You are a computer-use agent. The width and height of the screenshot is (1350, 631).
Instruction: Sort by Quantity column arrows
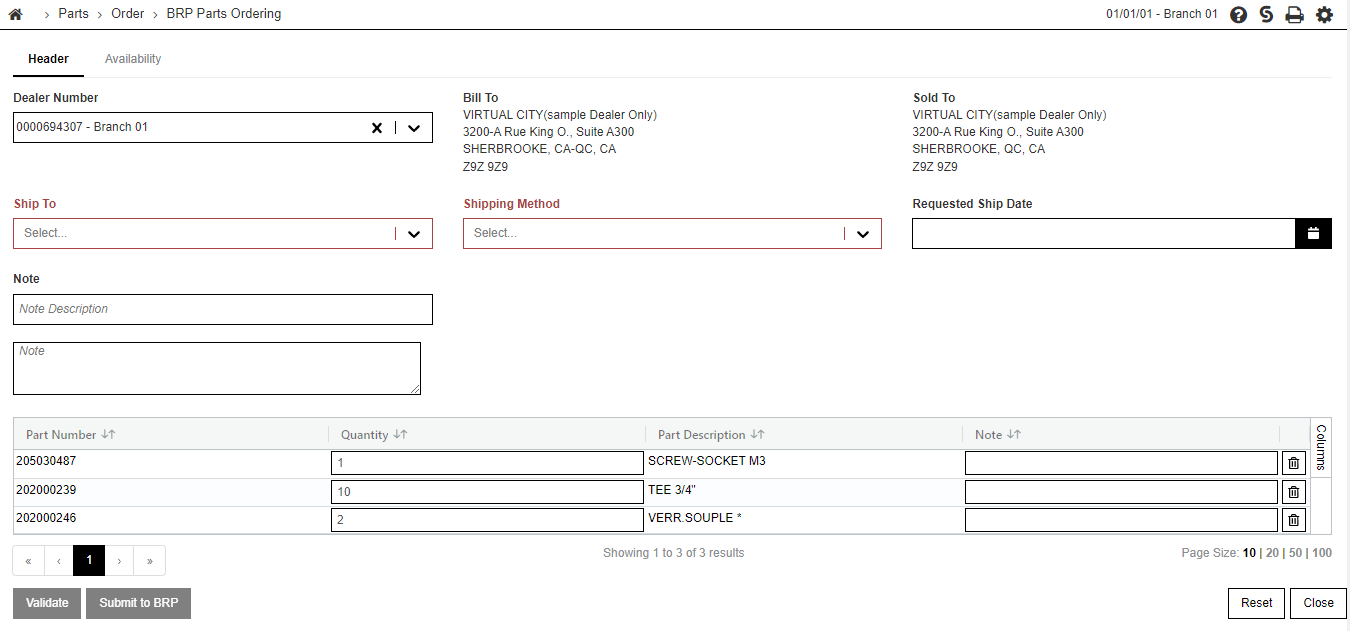400,435
